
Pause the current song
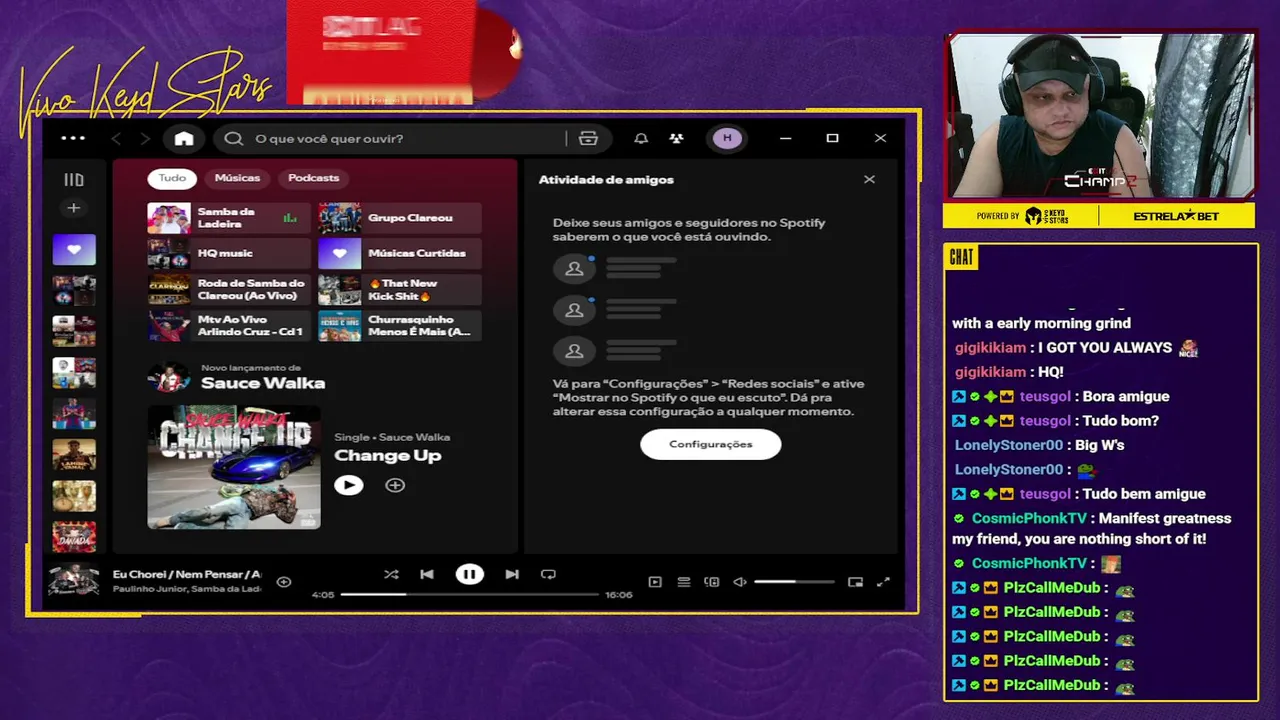point(469,574)
